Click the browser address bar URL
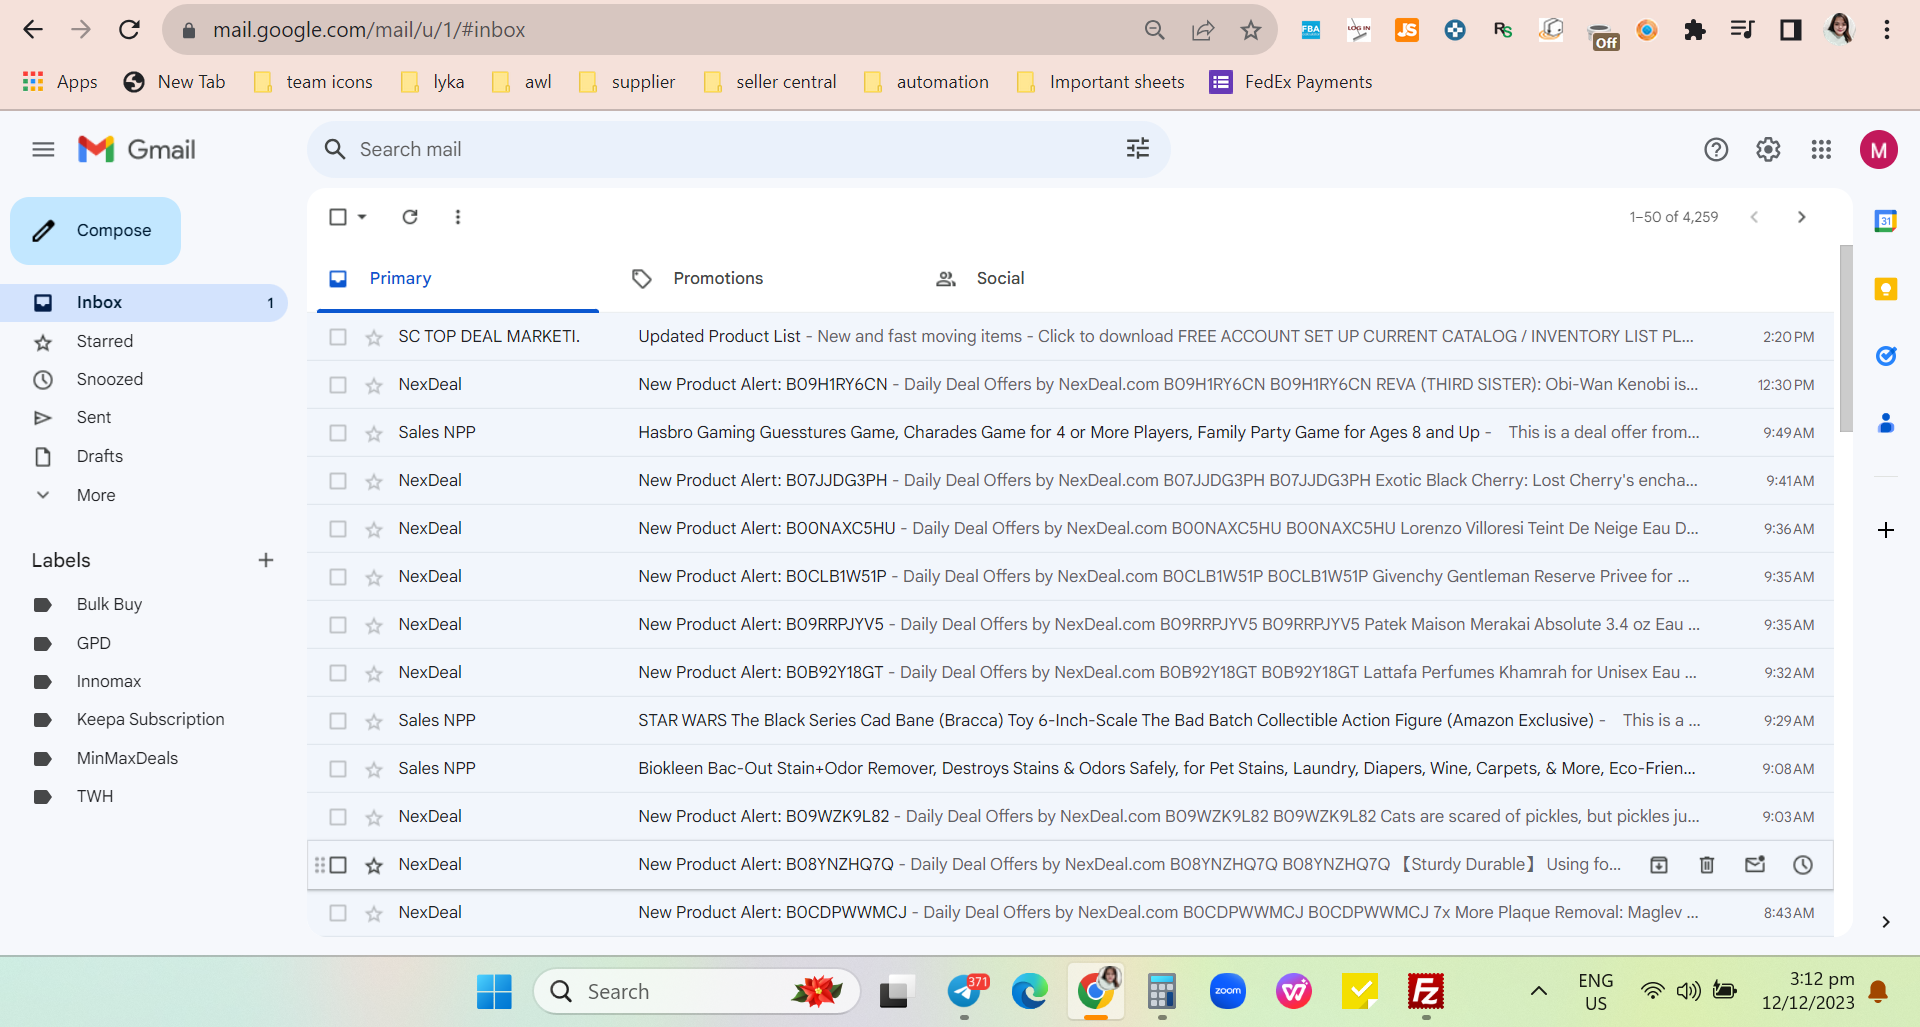The image size is (1920, 1027). pos(369,30)
